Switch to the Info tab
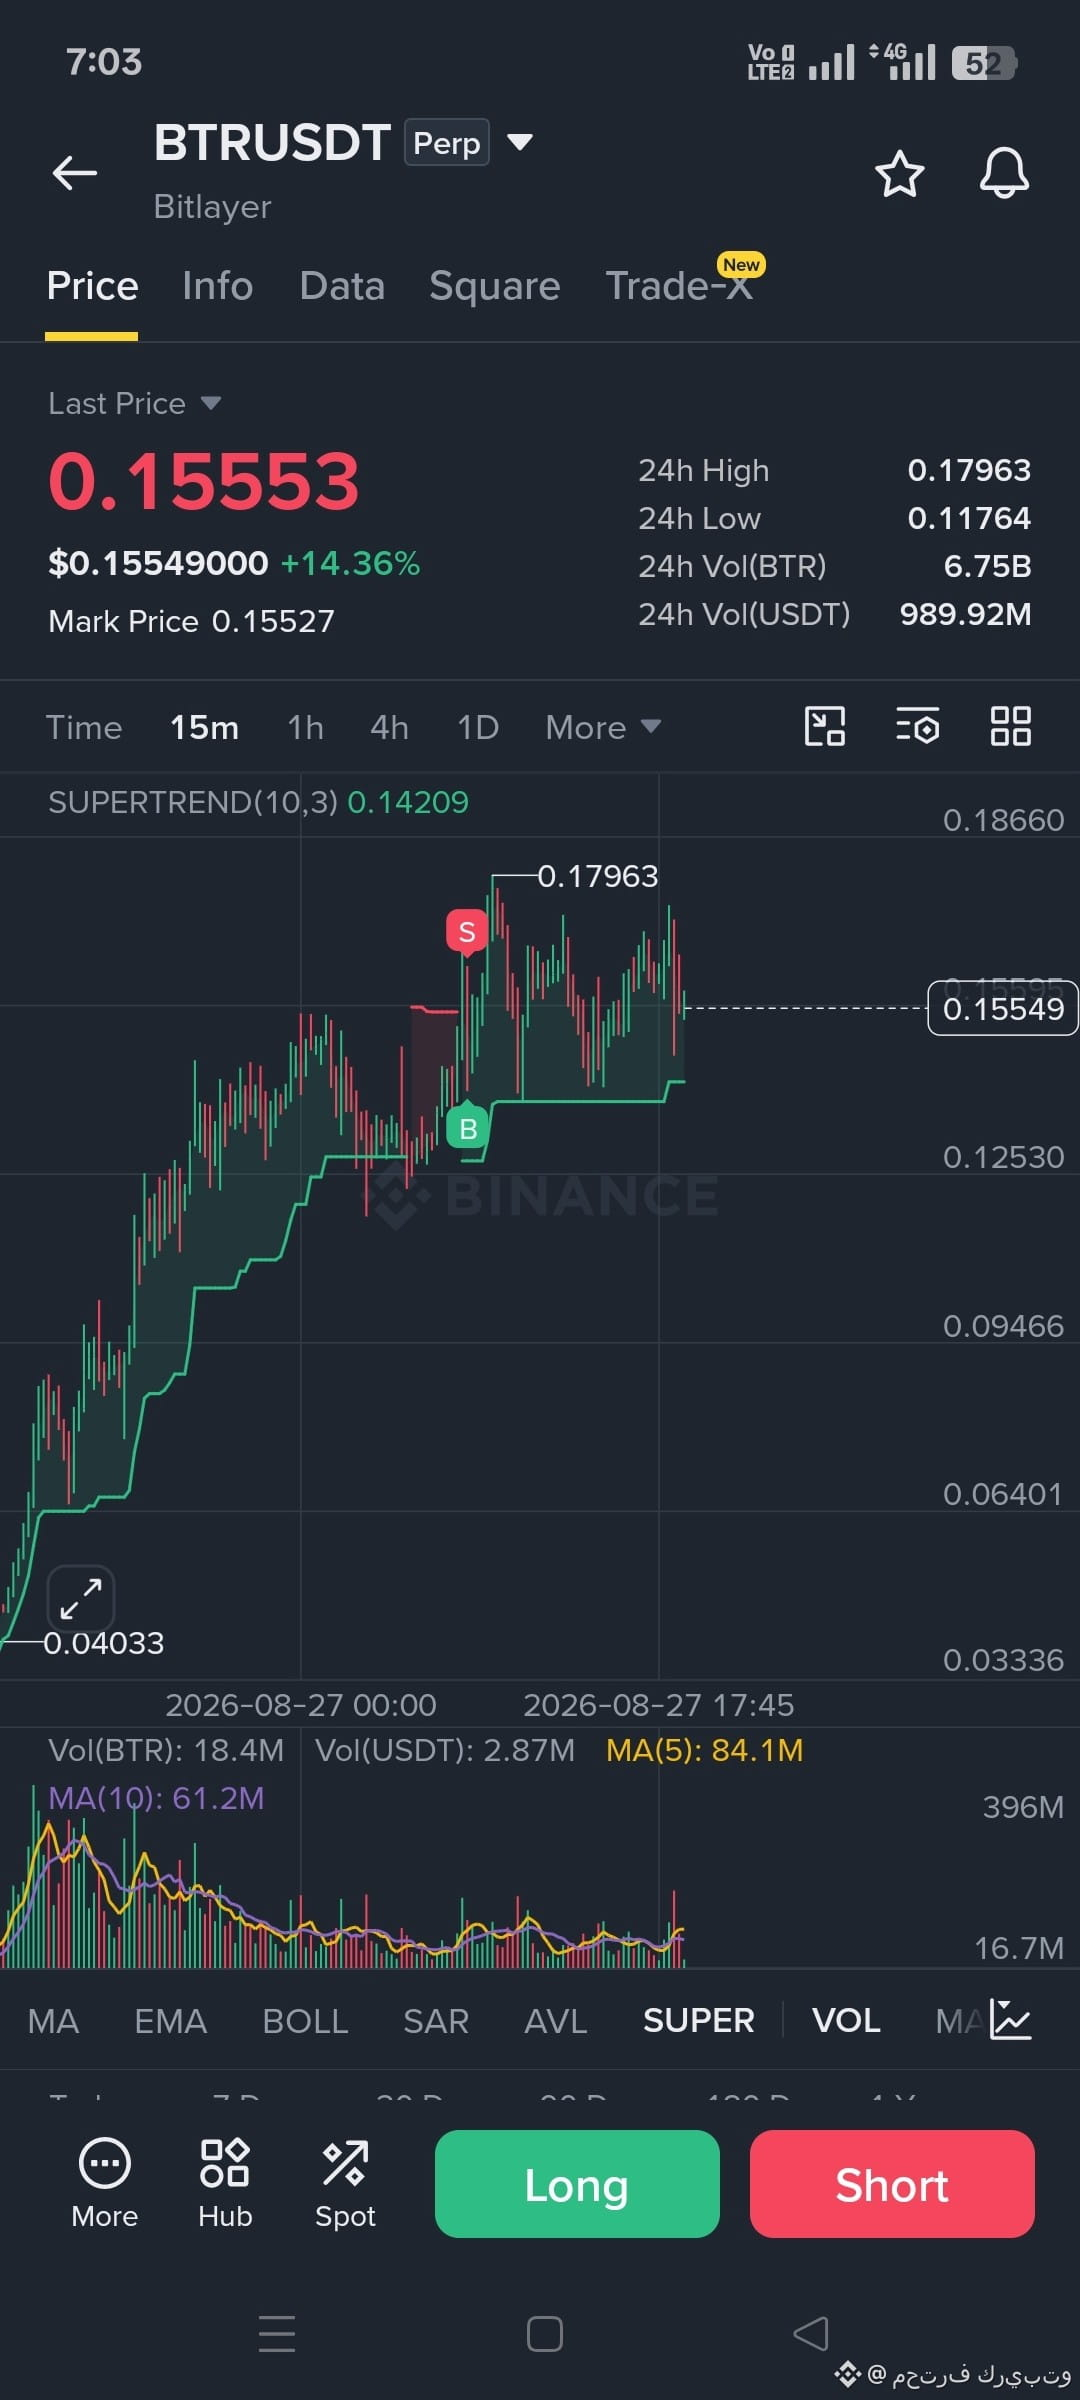1080x2400 pixels. tap(217, 286)
